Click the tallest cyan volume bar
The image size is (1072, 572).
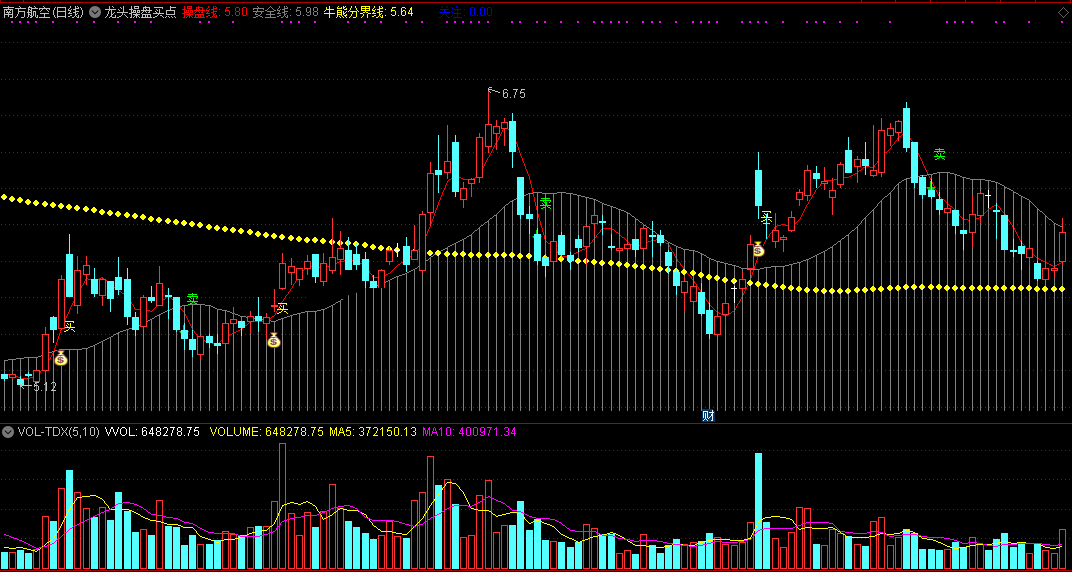pyautogui.click(x=758, y=511)
